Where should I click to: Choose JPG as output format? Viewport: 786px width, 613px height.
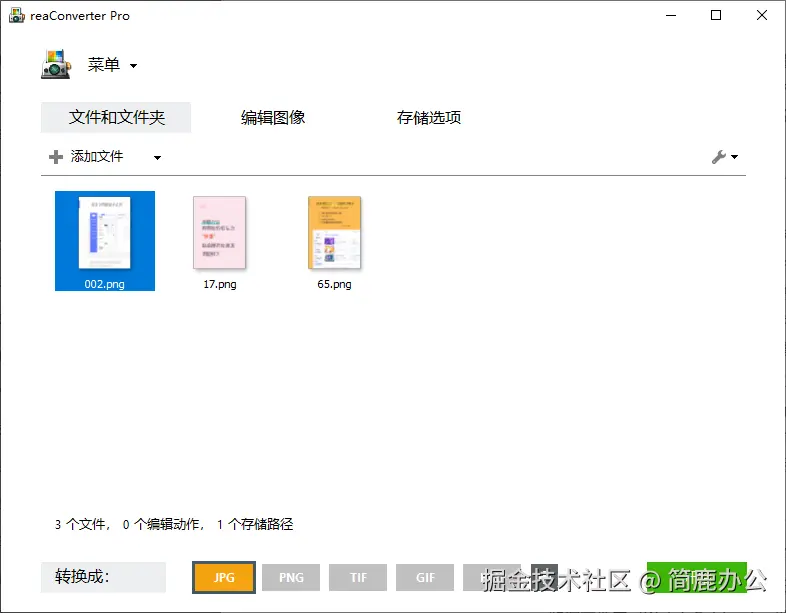pos(224,577)
